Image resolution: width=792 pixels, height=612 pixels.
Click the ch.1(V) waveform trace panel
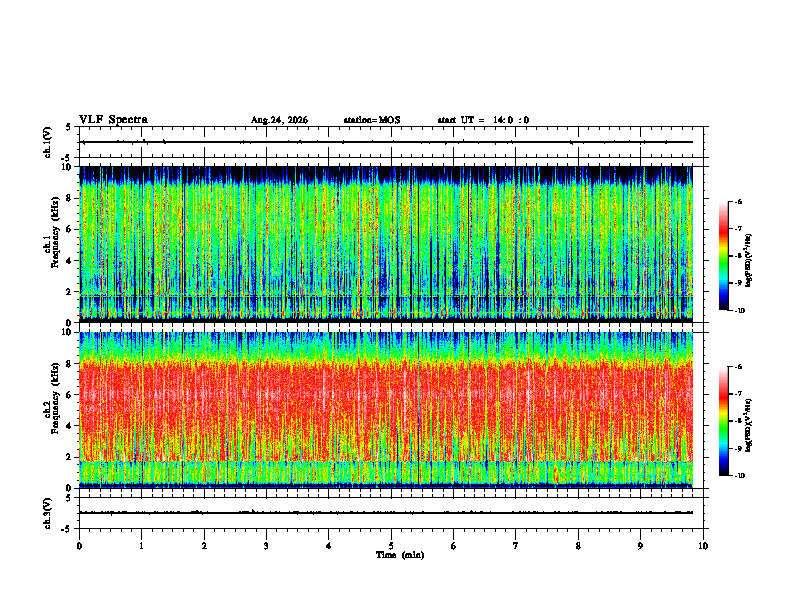391,142
